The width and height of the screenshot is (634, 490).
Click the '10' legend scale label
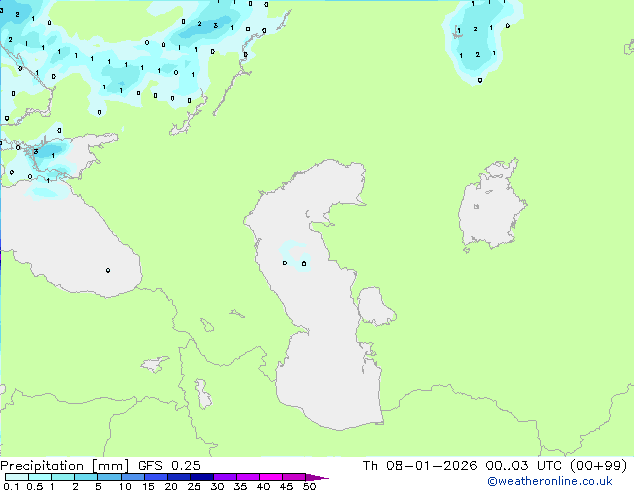coord(125,486)
